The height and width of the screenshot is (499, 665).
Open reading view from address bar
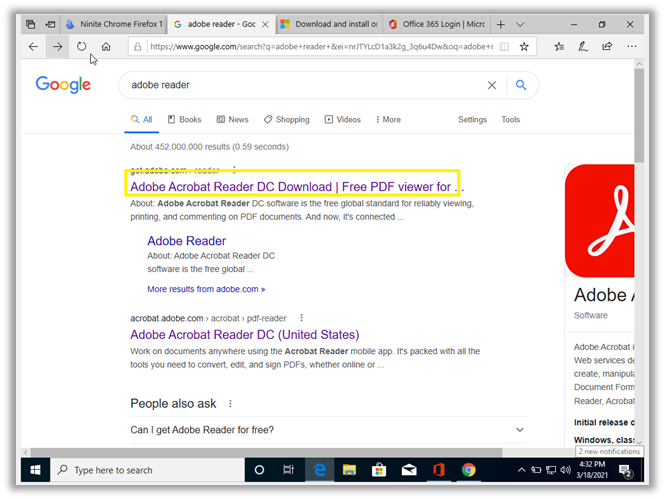point(504,47)
